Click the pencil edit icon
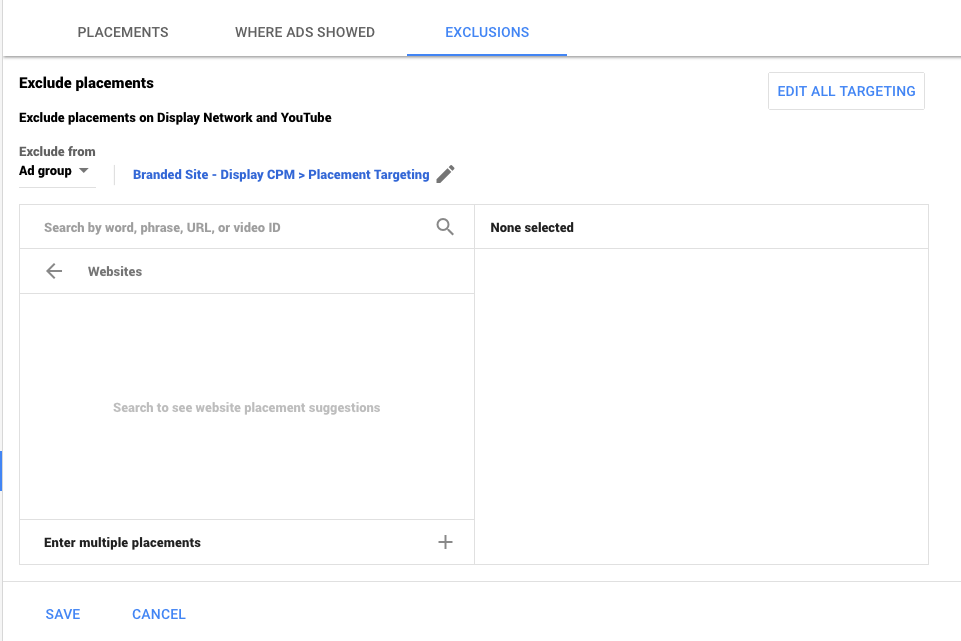 (x=446, y=174)
